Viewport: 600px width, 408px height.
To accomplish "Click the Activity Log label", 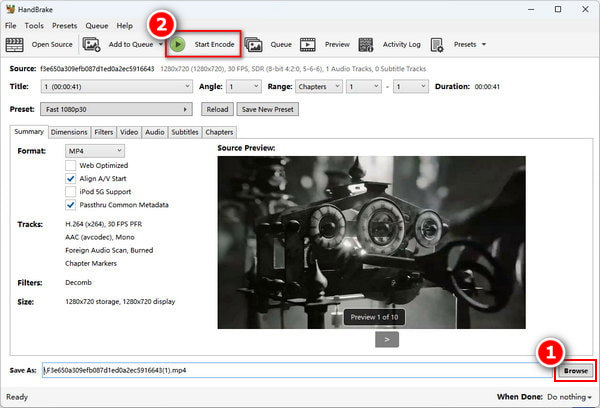I will pos(401,44).
